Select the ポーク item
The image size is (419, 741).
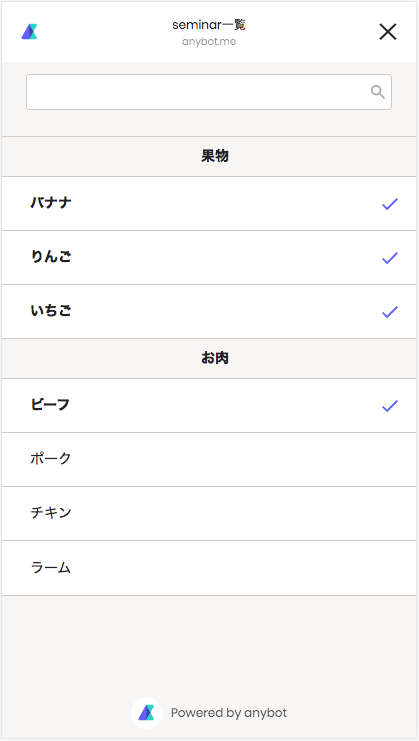(209, 459)
